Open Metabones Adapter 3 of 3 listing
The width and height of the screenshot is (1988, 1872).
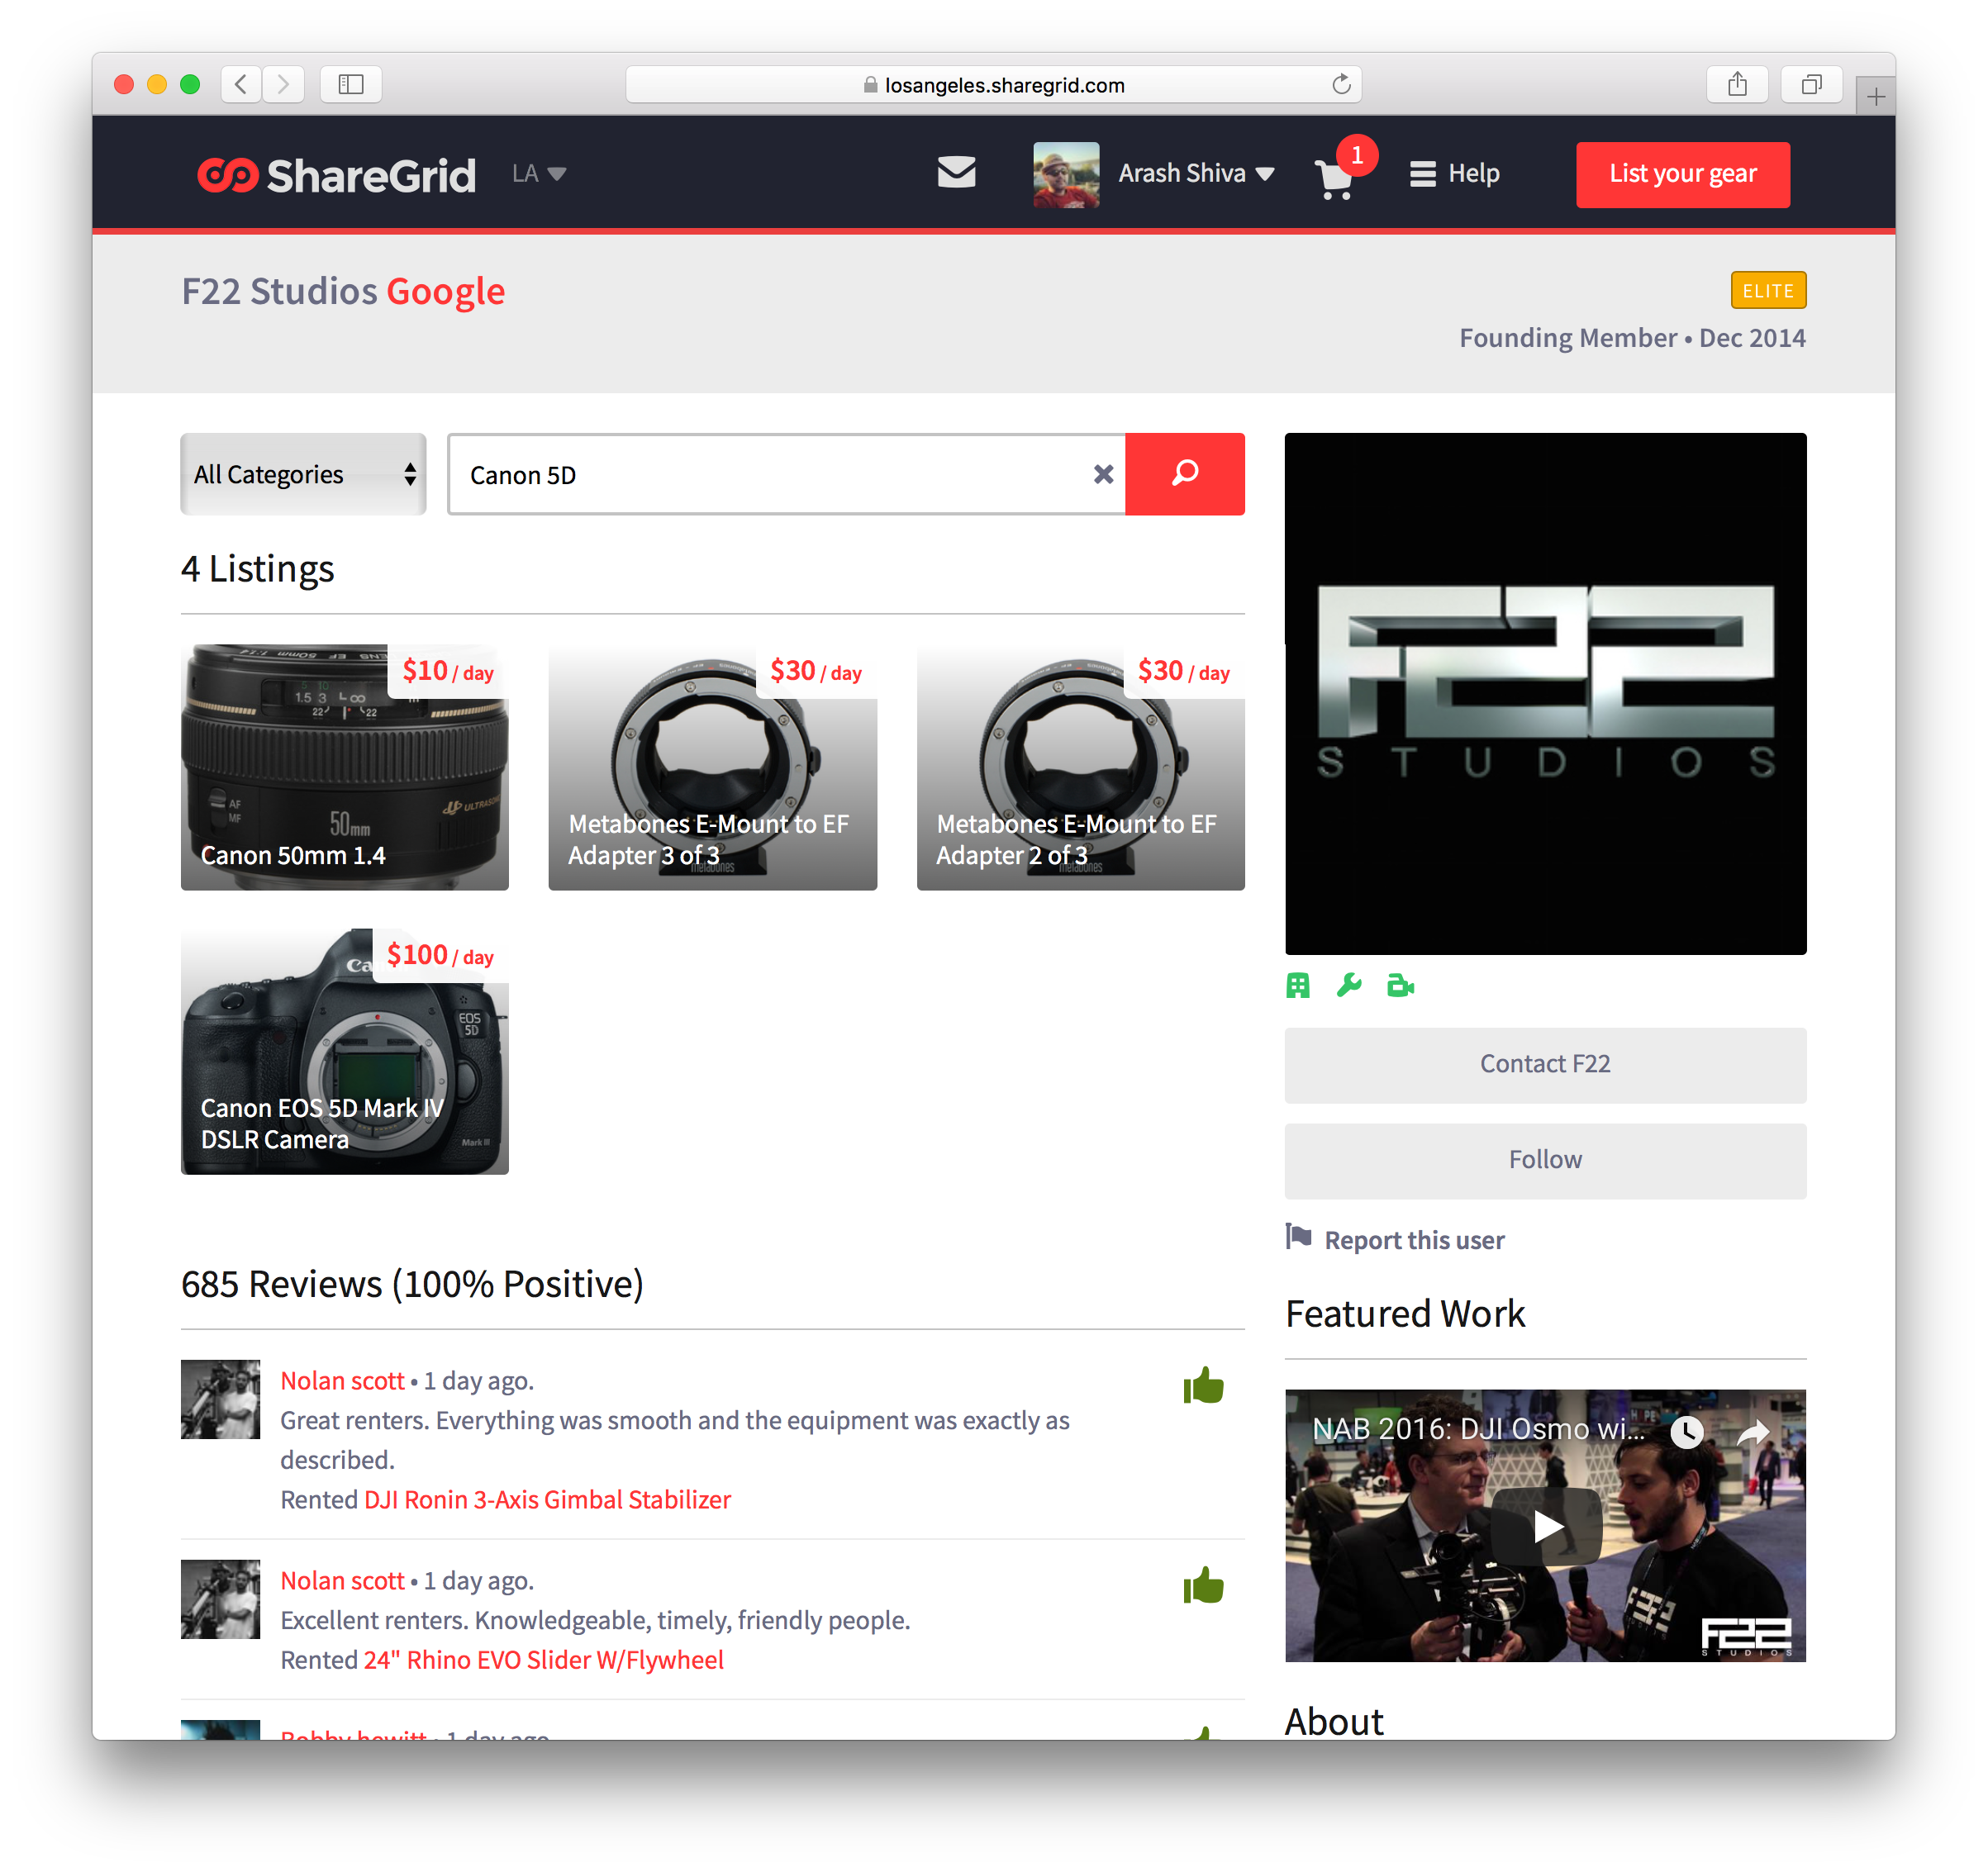(712, 767)
